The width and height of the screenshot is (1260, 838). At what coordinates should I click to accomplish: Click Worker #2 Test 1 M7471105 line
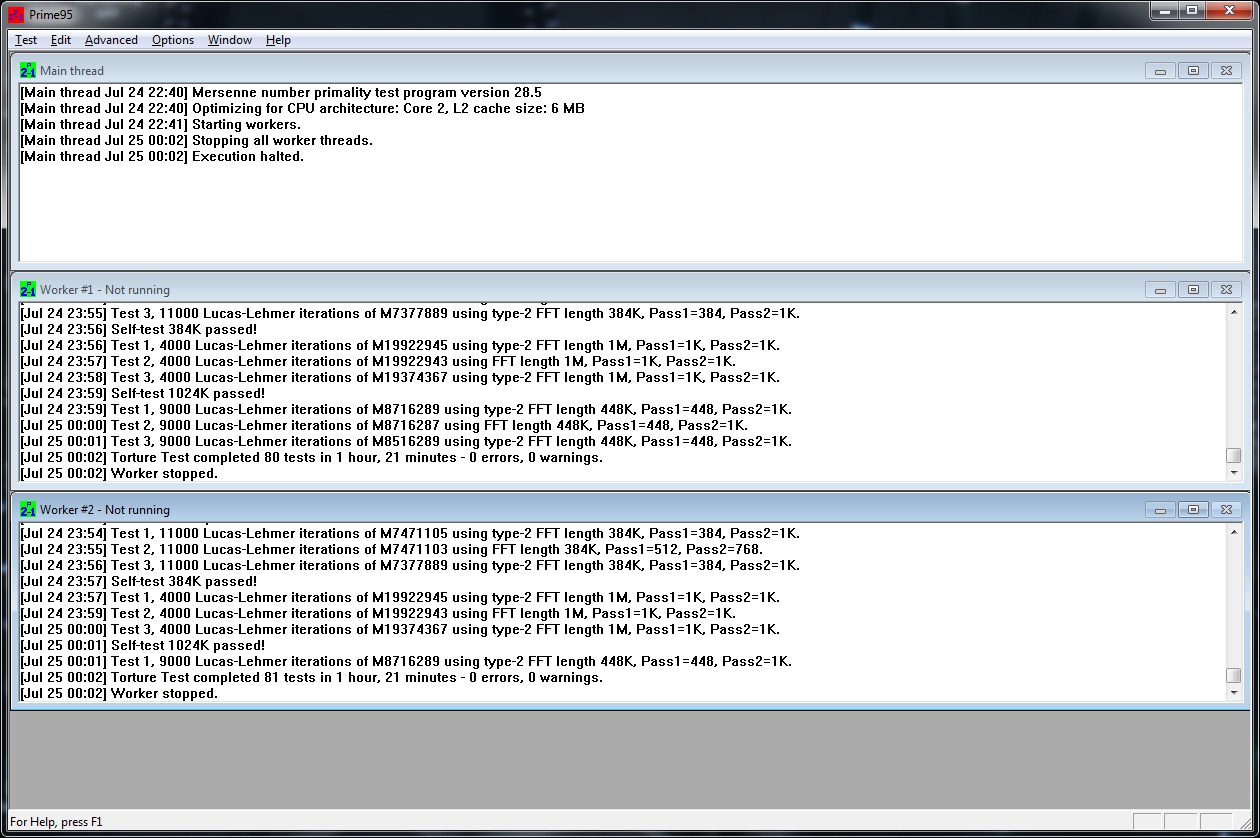pos(410,533)
